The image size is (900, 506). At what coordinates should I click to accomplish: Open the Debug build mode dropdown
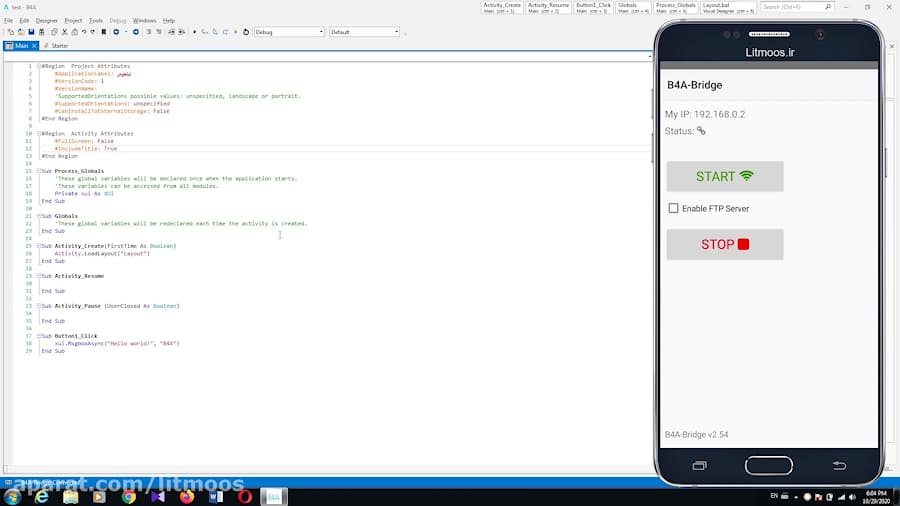pyautogui.click(x=288, y=32)
